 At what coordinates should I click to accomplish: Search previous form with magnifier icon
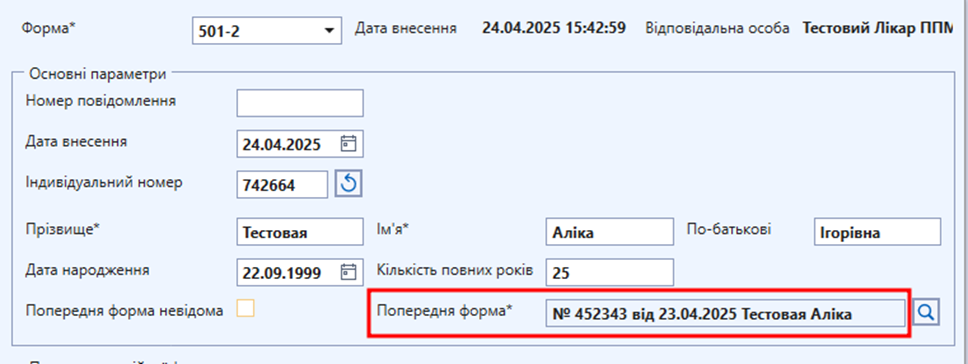coord(926,313)
